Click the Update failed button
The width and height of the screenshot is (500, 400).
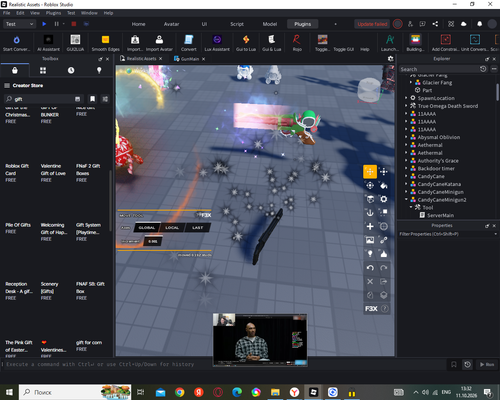tap(372, 24)
